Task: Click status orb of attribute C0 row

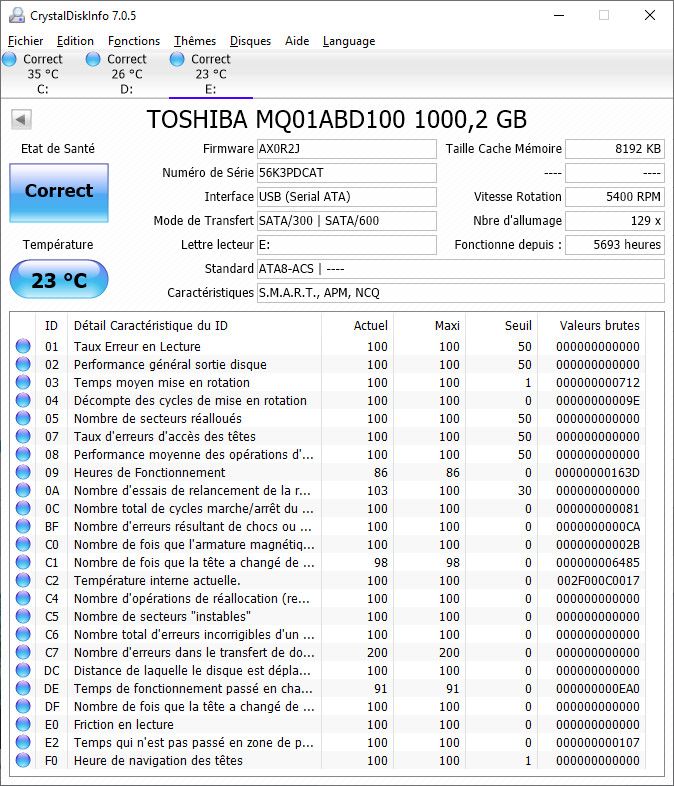Action: (x=23, y=544)
